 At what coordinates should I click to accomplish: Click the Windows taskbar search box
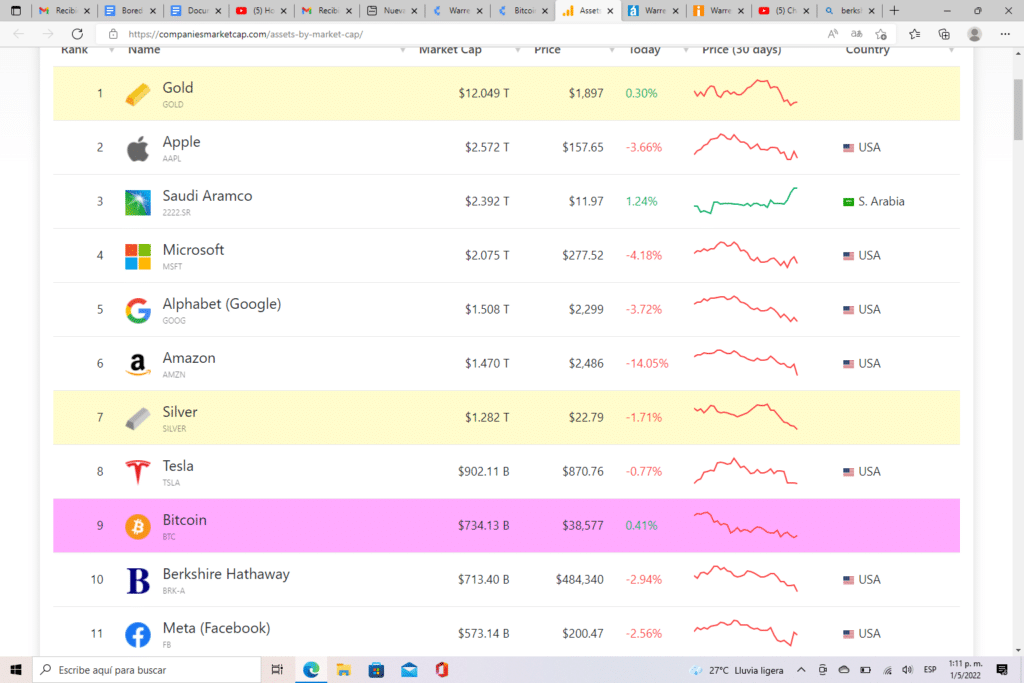(147, 670)
